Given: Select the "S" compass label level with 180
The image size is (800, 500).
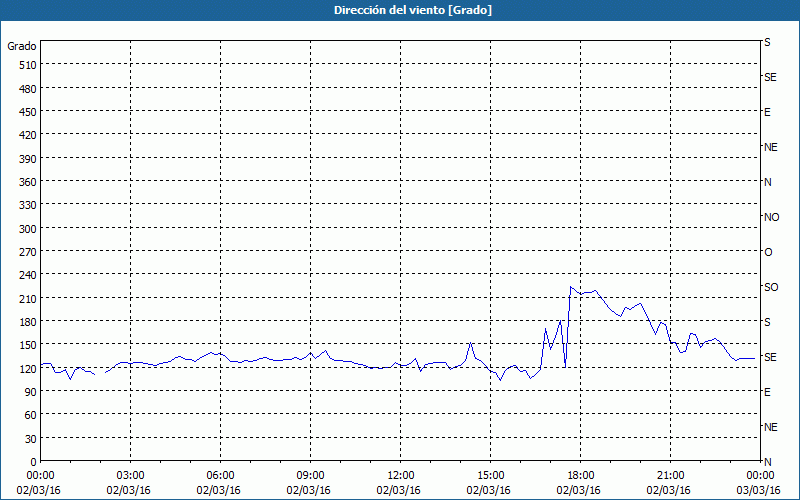Looking at the screenshot, I should pyautogui.click(x=767, y=322).
